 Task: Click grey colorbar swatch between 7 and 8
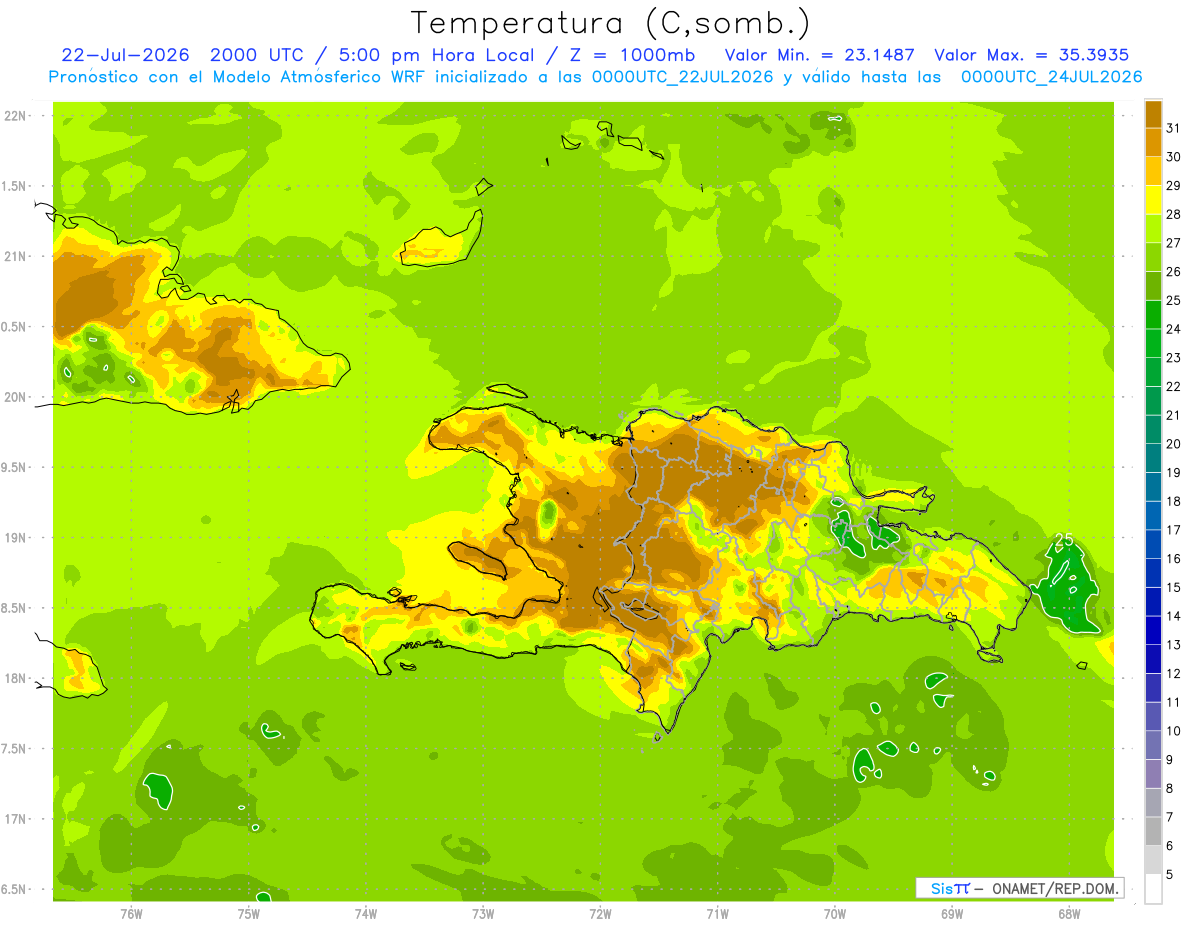pyautogui.click(x=1153, y=802)
